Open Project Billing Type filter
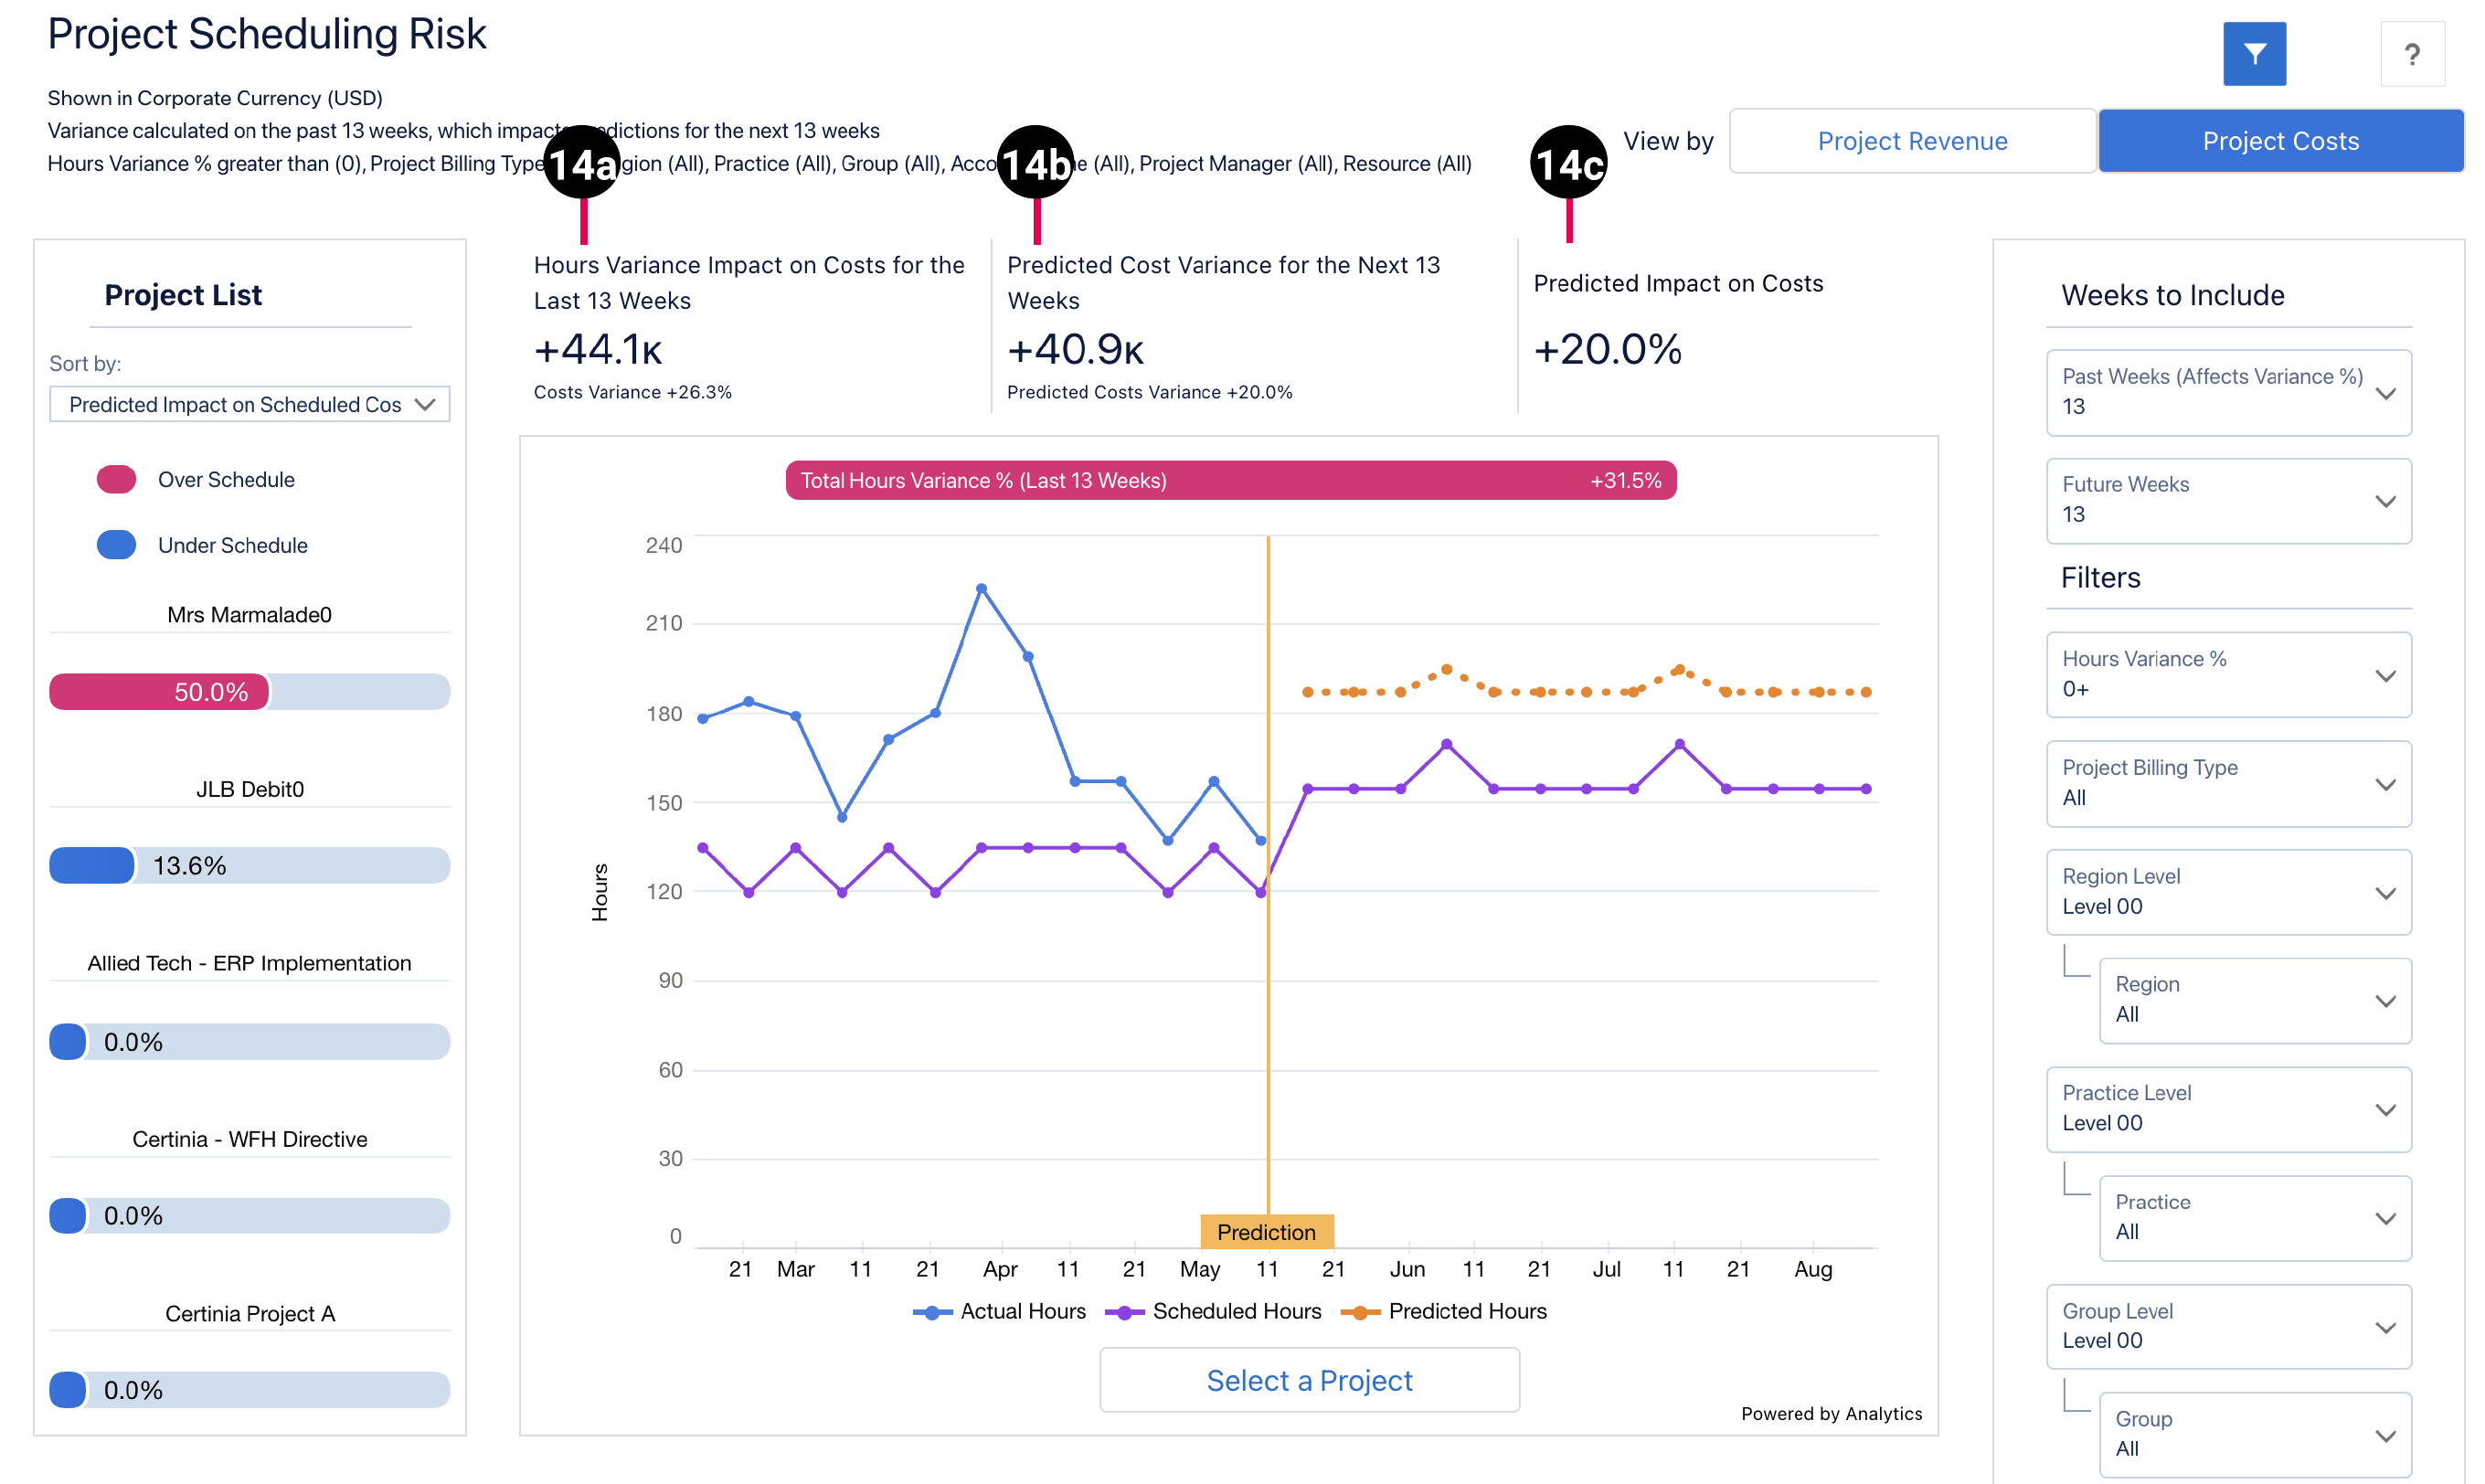 (2228, 783)
